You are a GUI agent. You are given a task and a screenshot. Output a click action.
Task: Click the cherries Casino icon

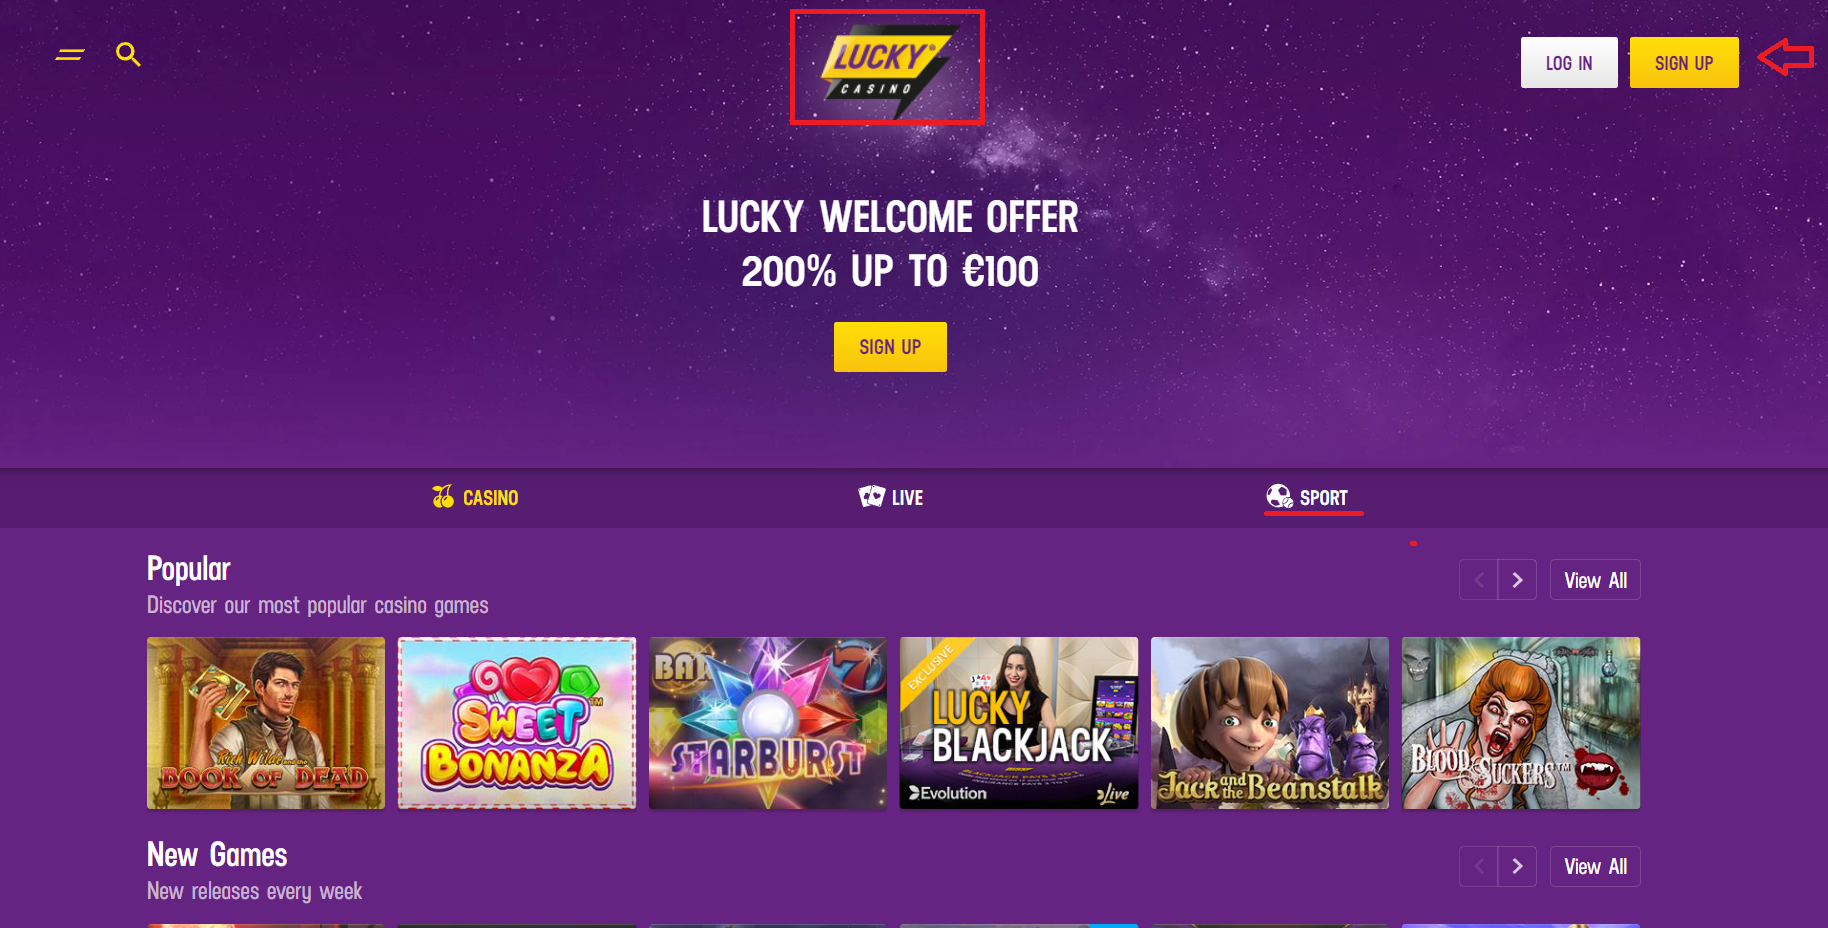443,497
